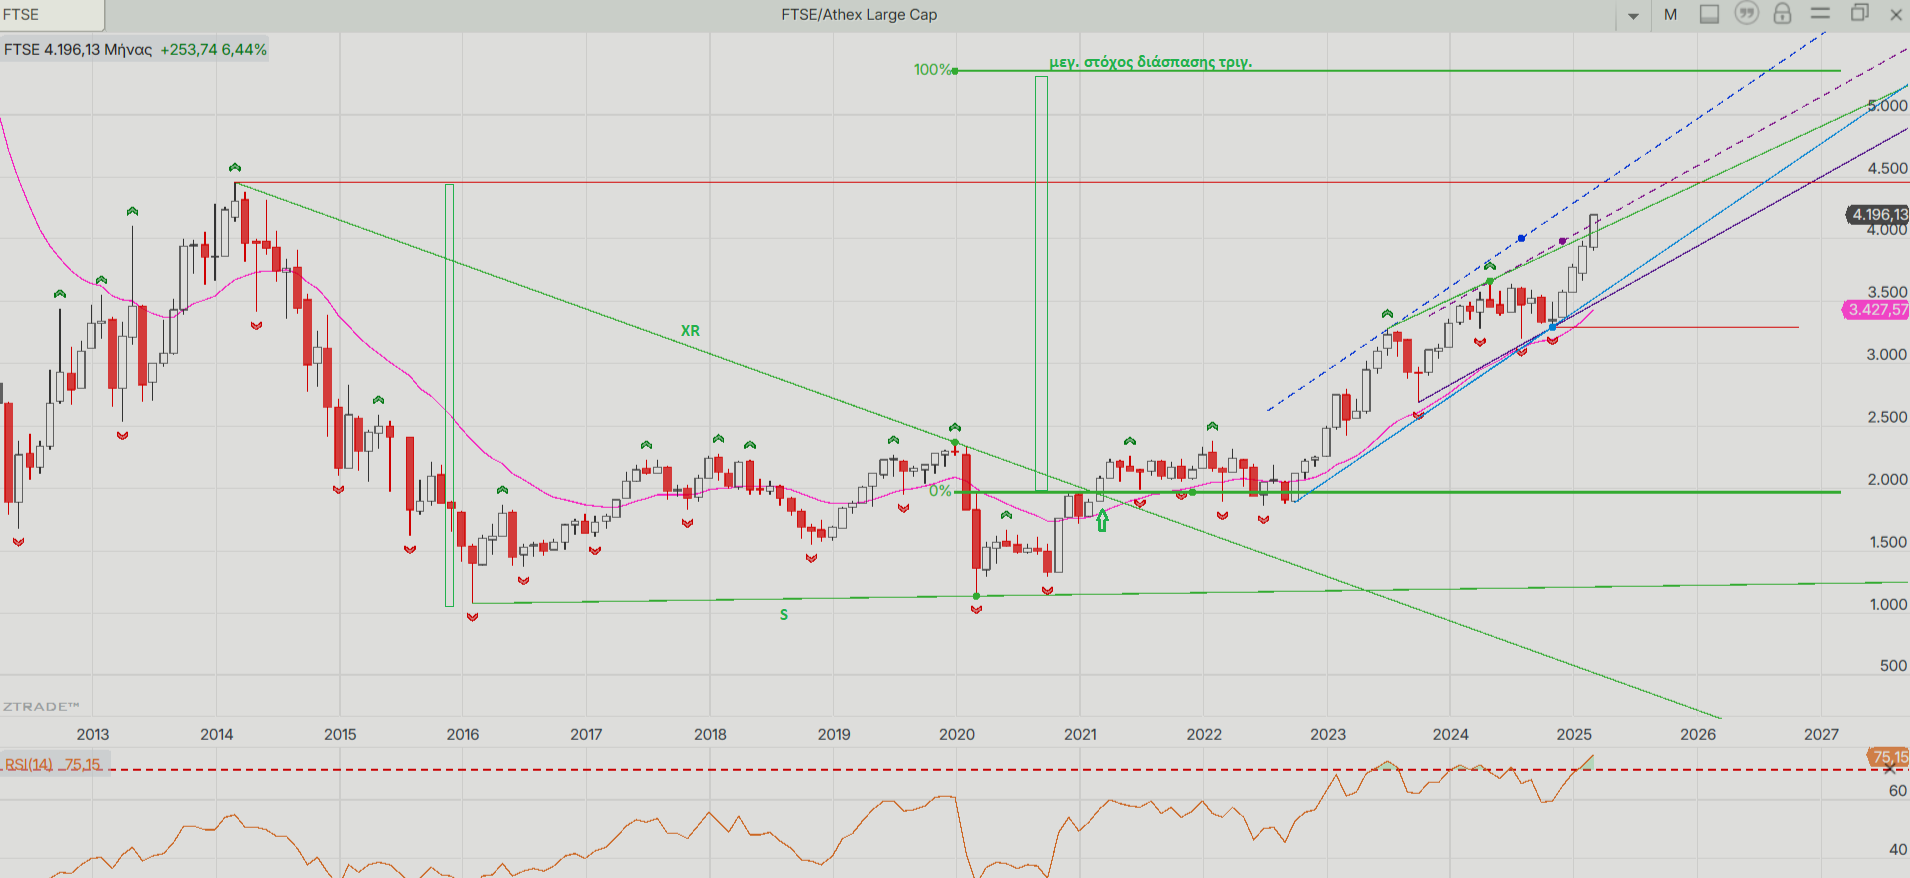The height and width of the screenshot is (878, 1910).
Task: Click the XR trendline label
Action: pos(690,330)
